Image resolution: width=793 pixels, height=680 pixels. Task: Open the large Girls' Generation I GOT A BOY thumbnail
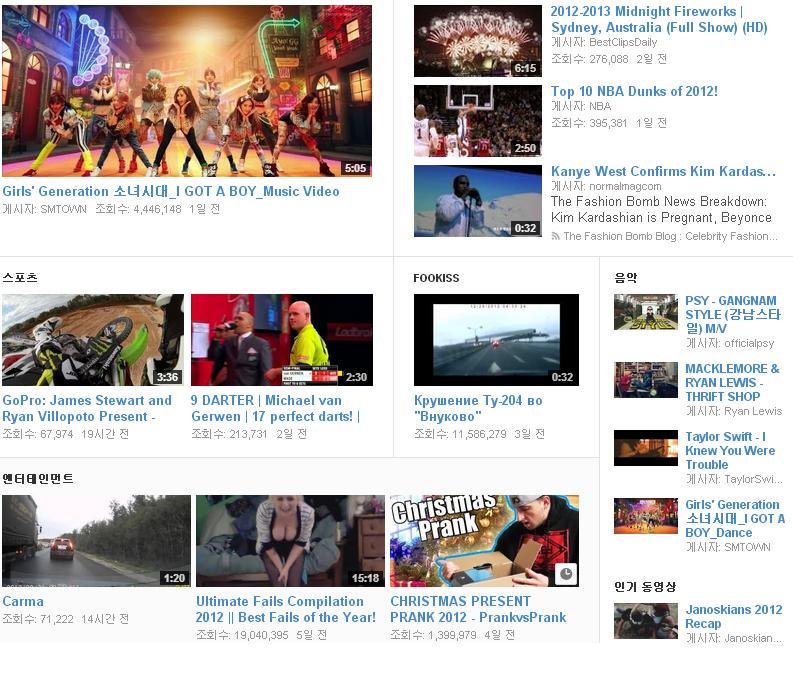187,91
